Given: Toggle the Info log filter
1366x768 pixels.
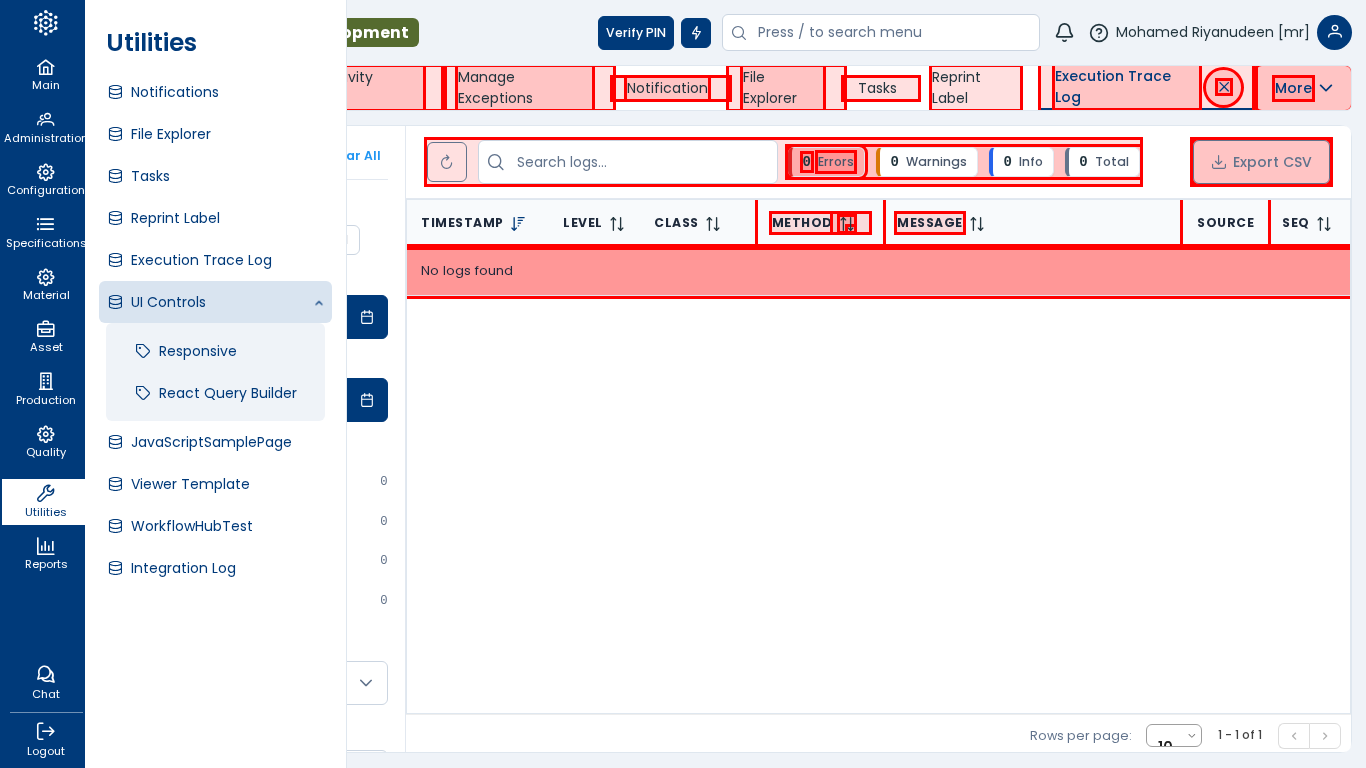Looking at the screenshot, I should 1022,162.
